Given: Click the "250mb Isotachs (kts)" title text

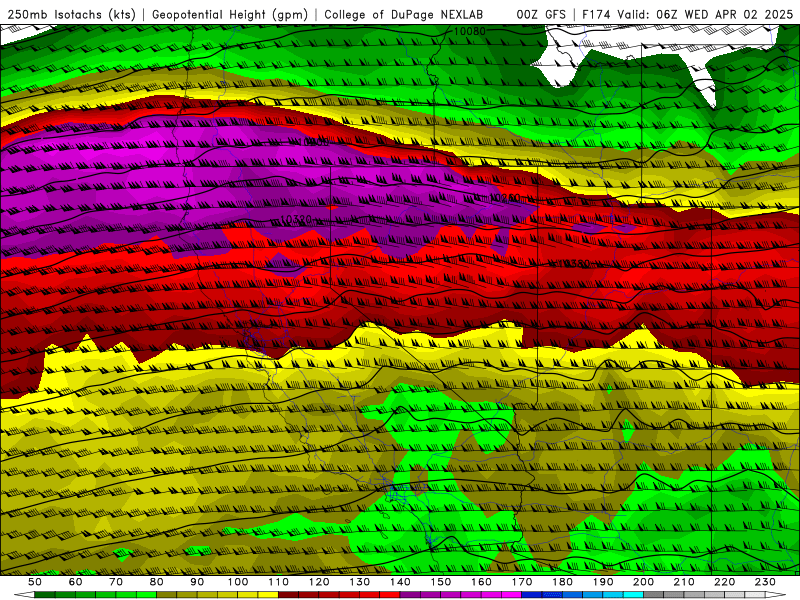Looking at the screenshot, I should pyautogui.click(x=71, y=14).
